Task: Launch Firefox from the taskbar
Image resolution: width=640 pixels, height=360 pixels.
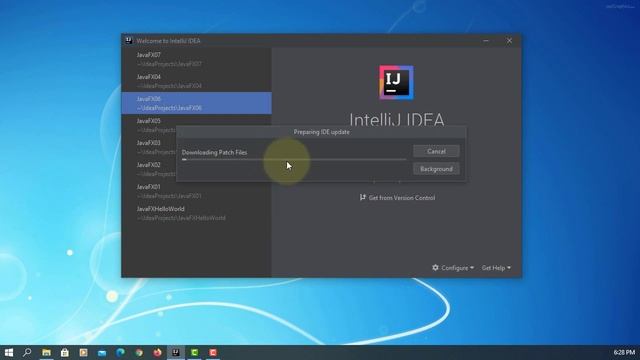Action: (157, 352)
